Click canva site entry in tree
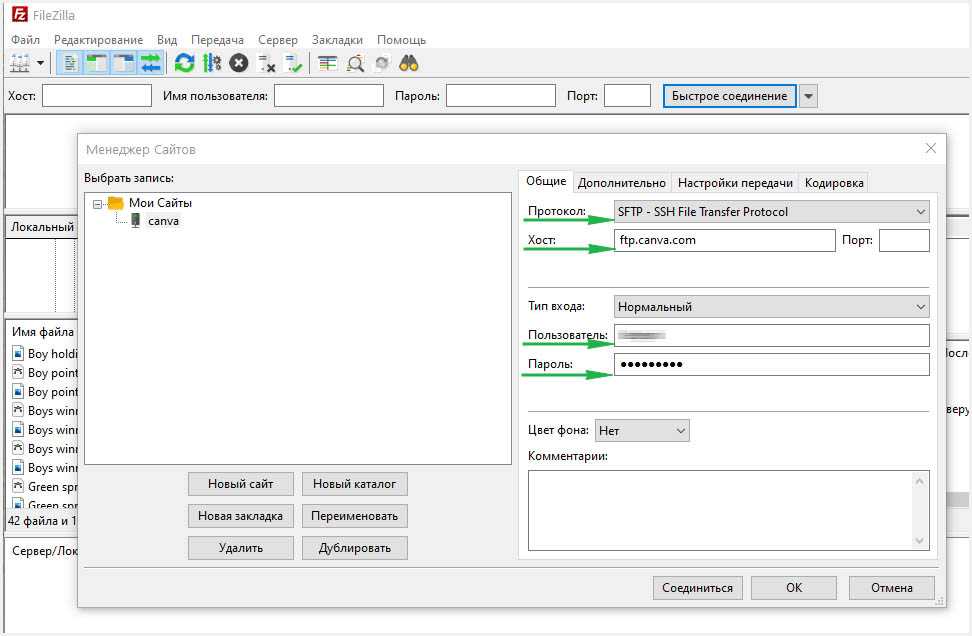Viewport: 972px width, 636px height. 163,221
